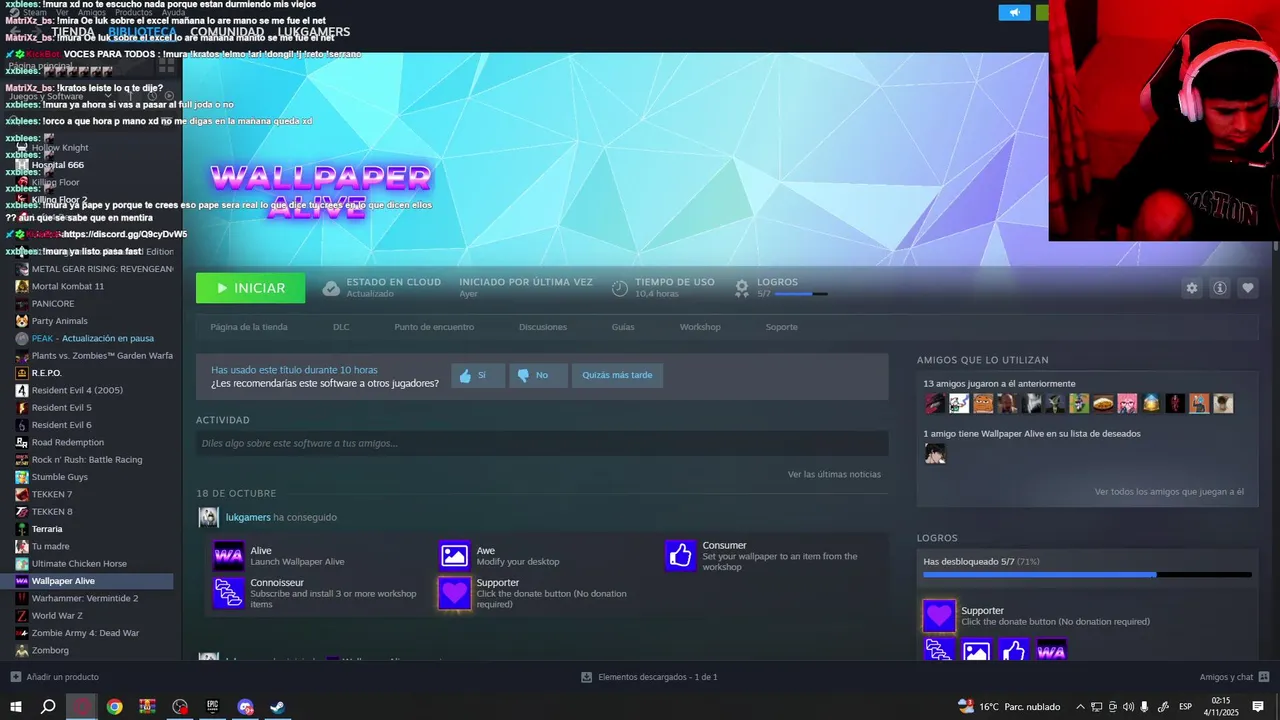The width and height of the screenshot is (1280, 720).
Task: Open the Workshop tab
Action: pyautogui.click(x=700, y=327)
